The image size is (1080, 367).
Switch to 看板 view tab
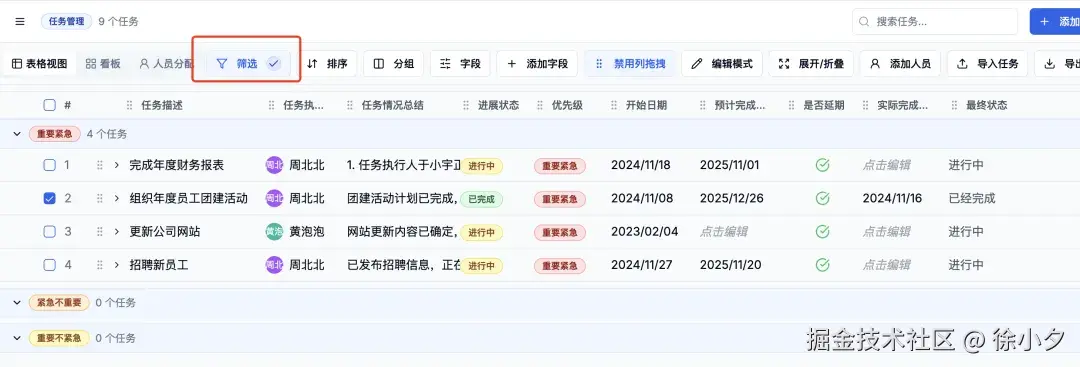click(103, 63)
